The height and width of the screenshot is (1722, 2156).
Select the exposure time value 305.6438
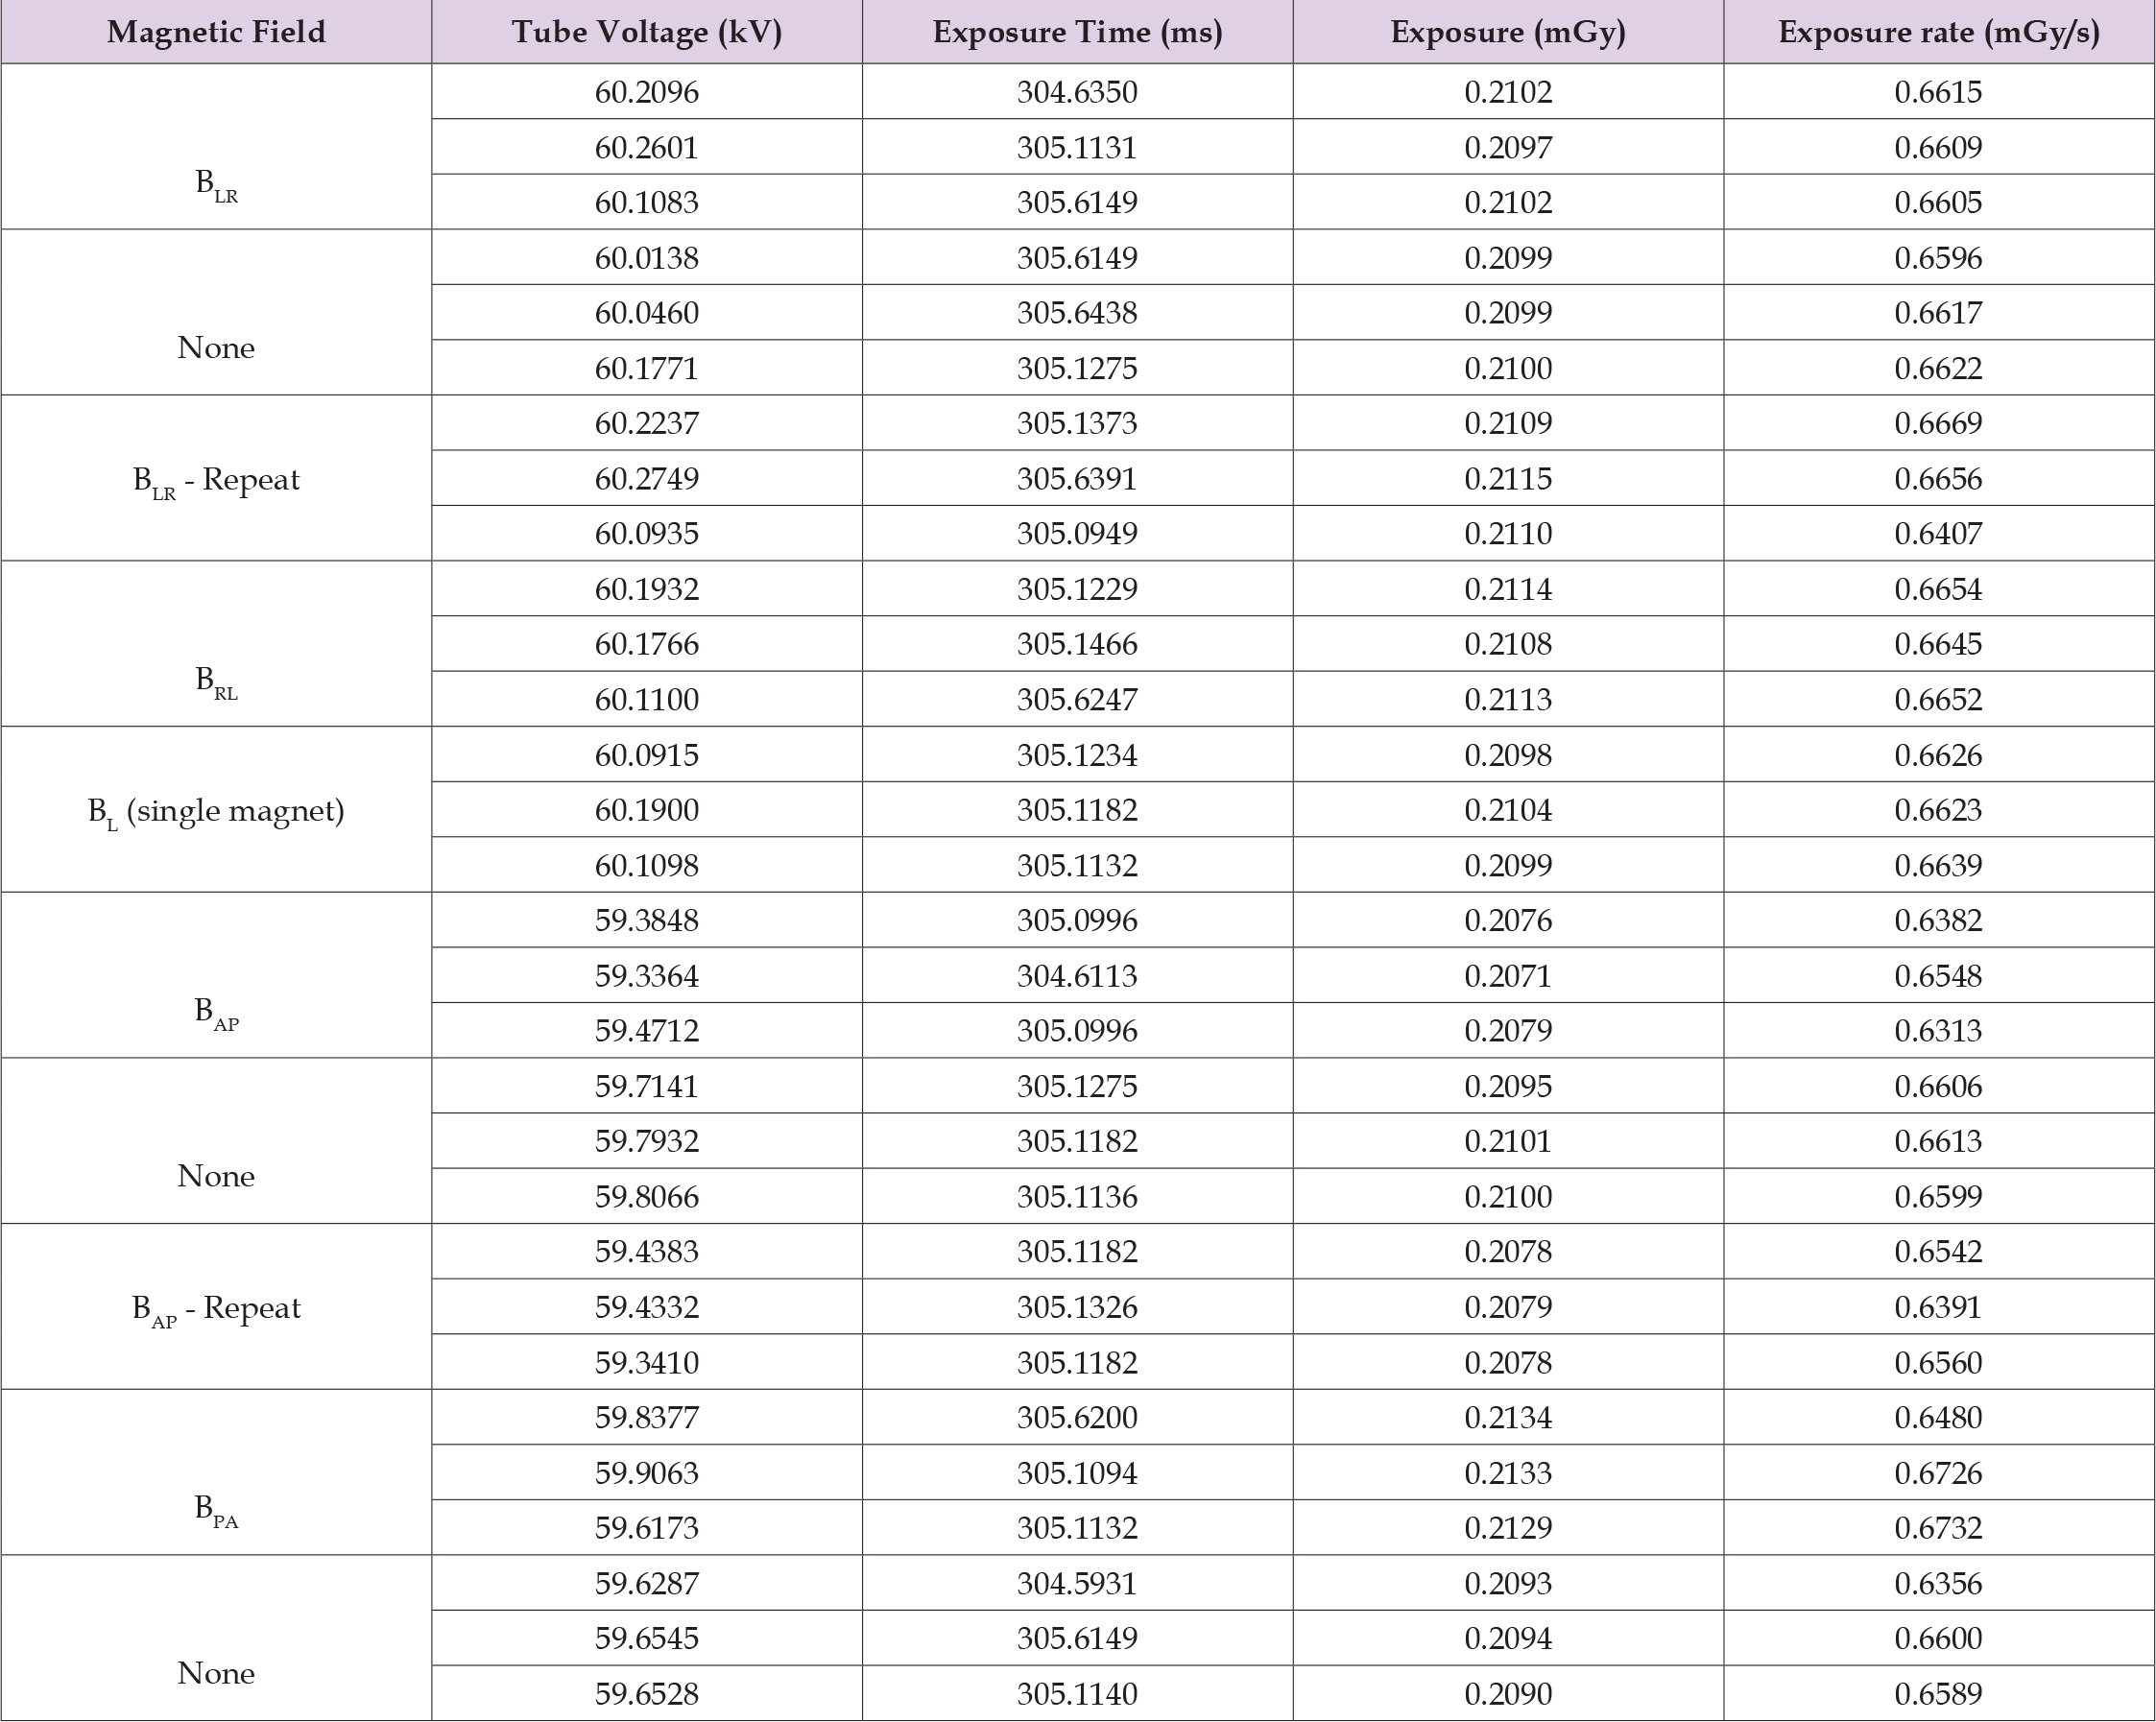(1077, 313)
